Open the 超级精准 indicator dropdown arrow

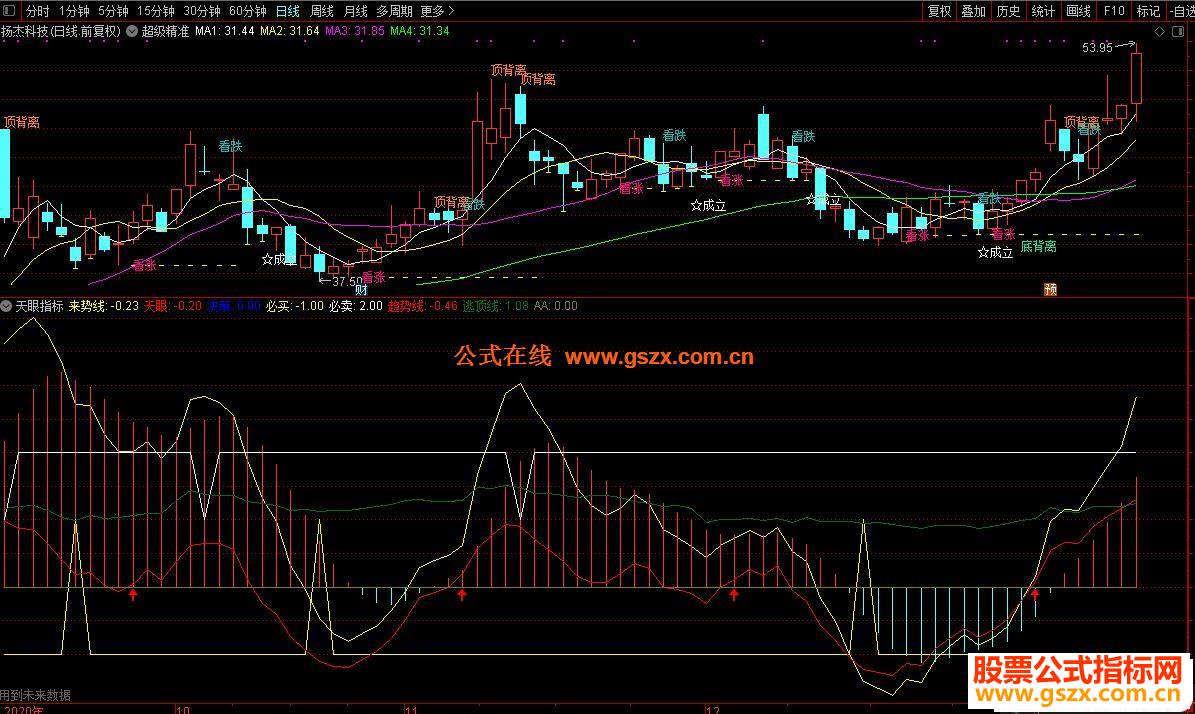(x=132, y=31)
